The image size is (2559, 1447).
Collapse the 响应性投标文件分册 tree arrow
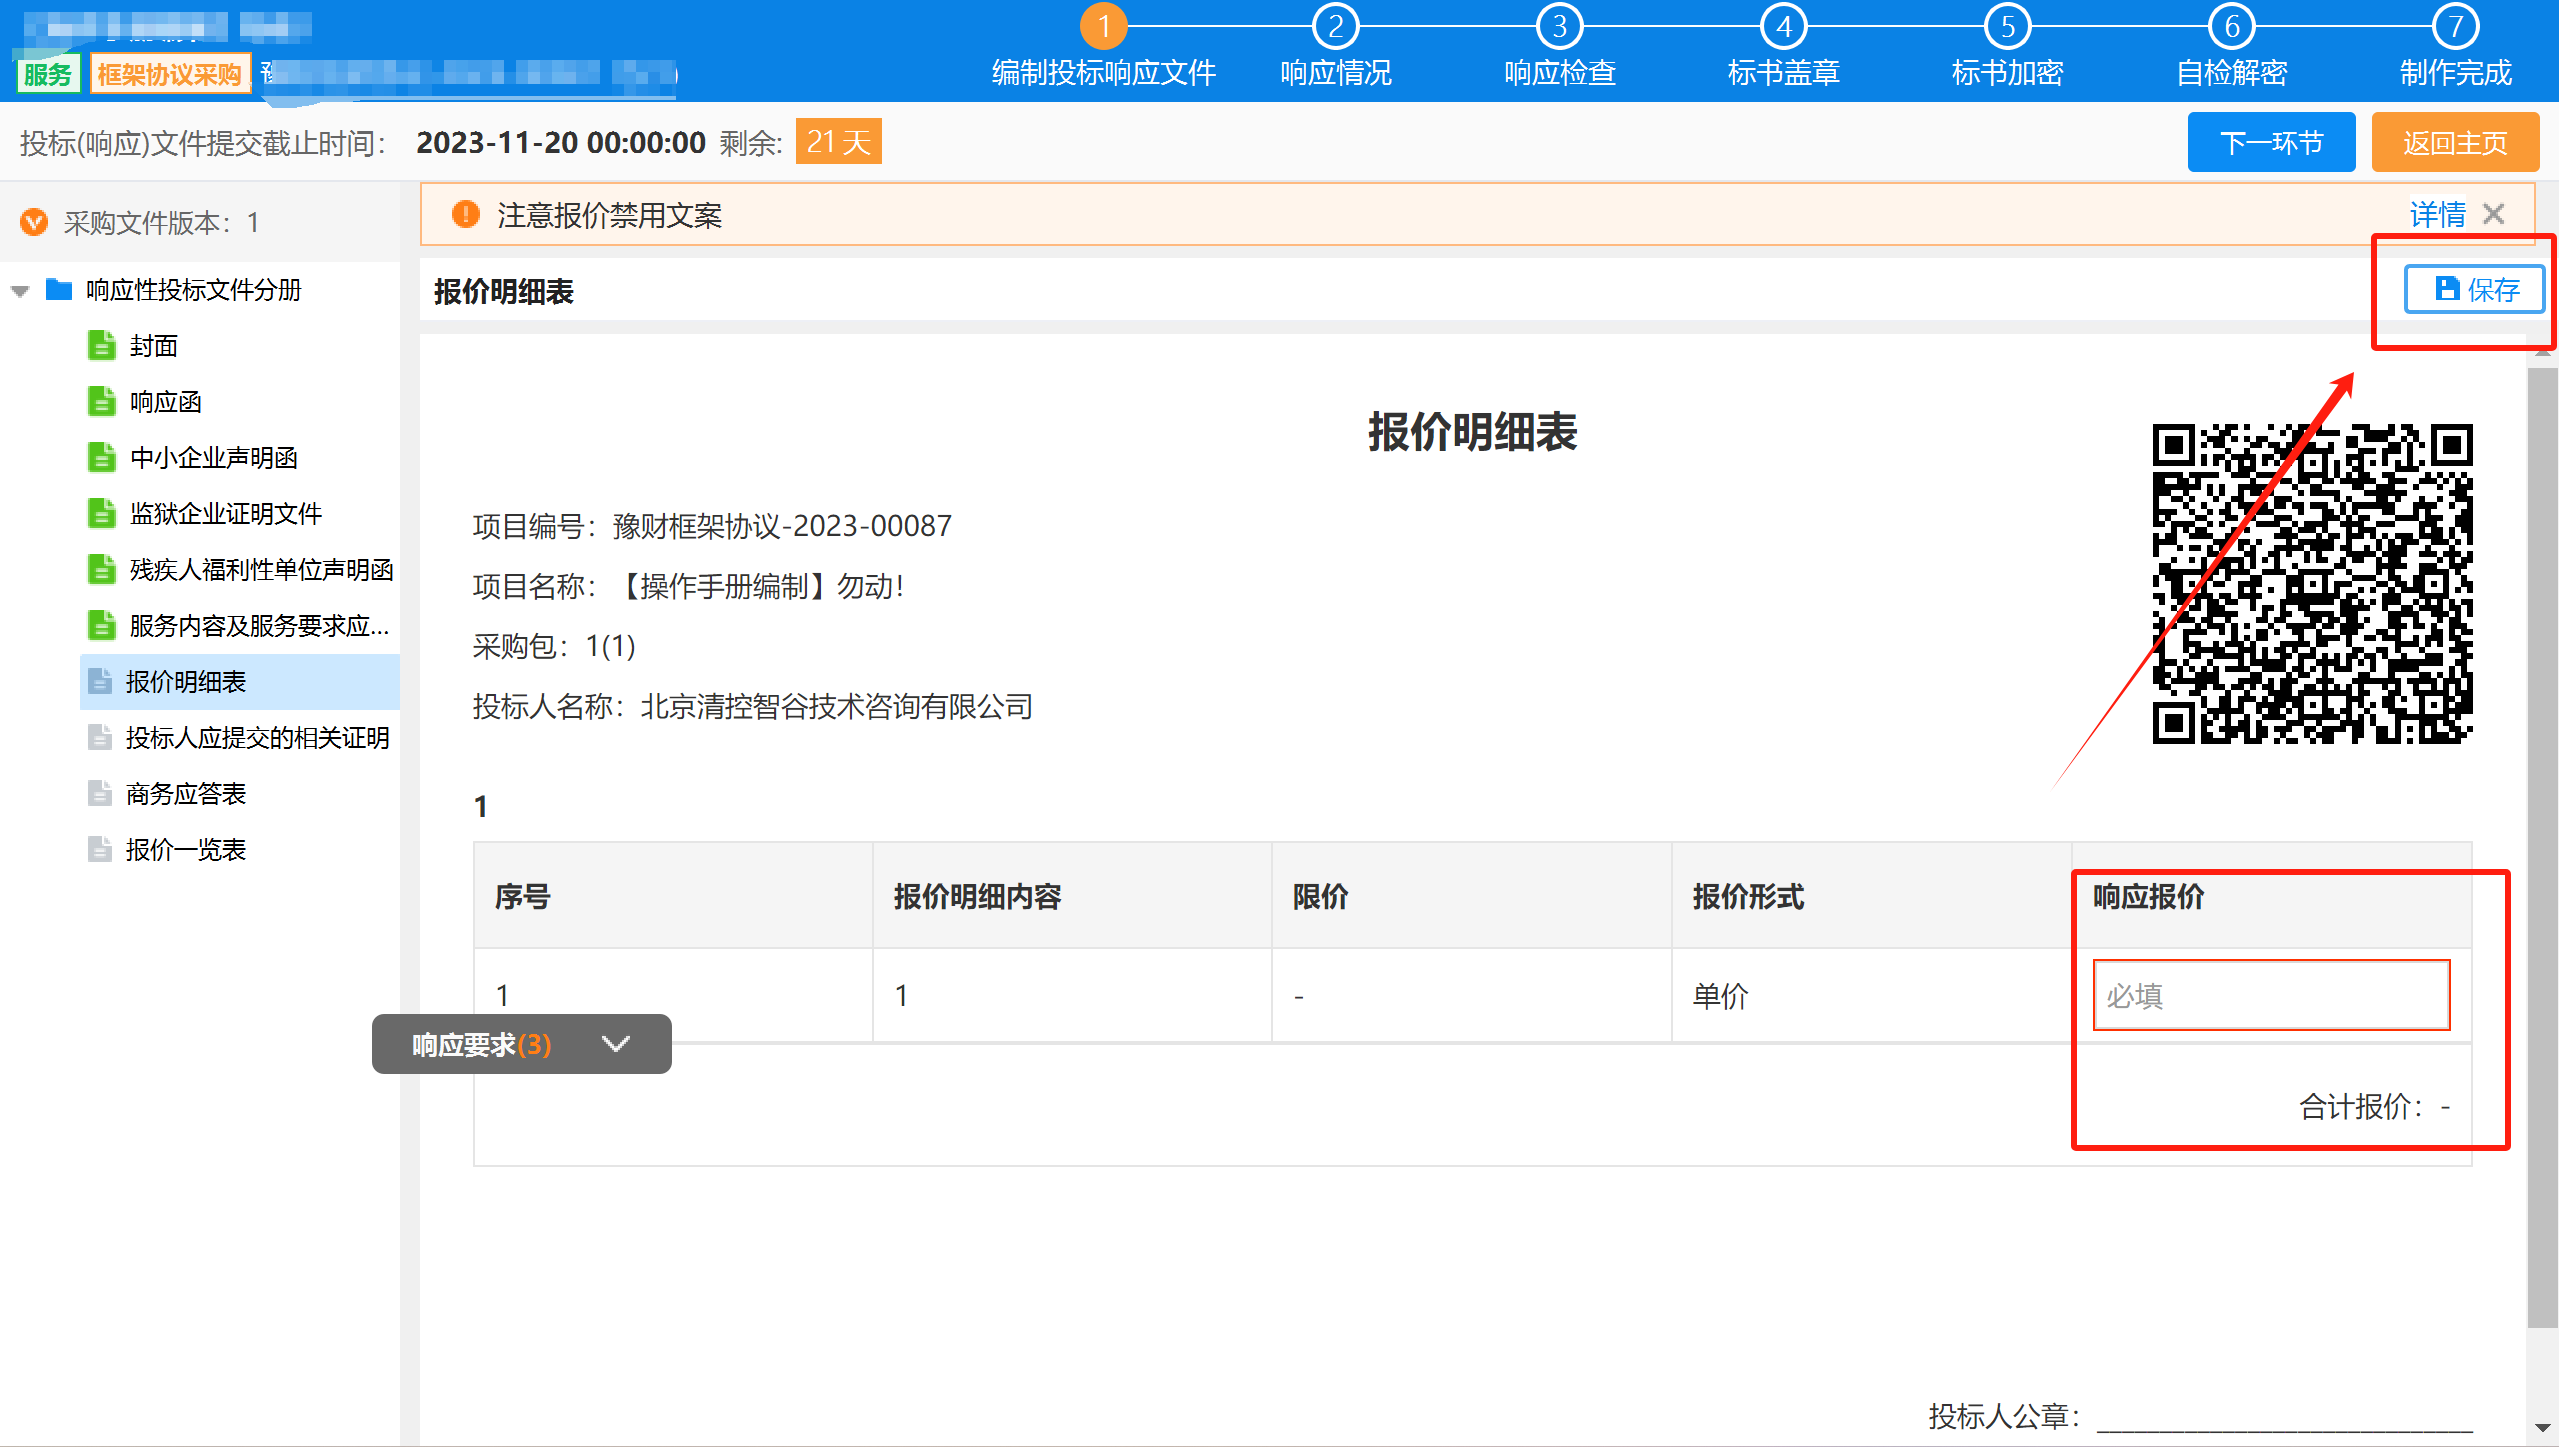pyautogui.click(x=20, y=291)
